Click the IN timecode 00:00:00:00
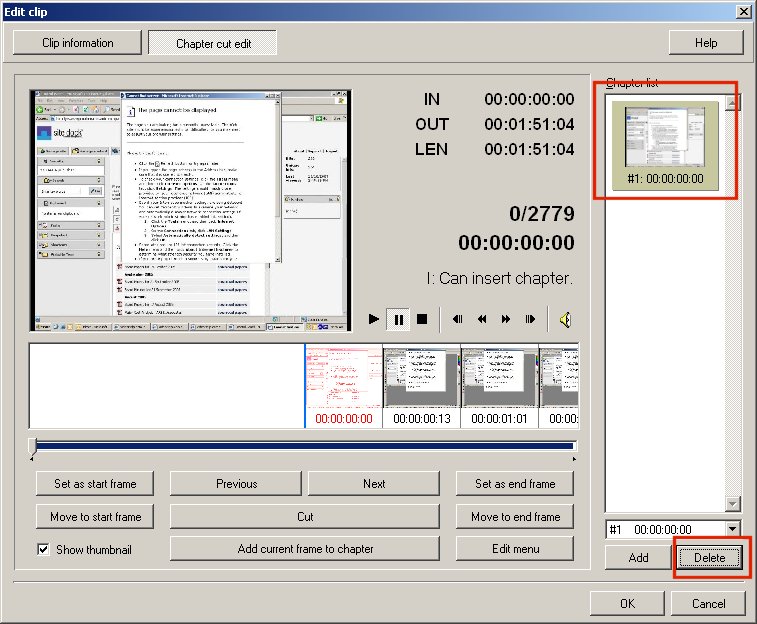 (x=529, y=99)
